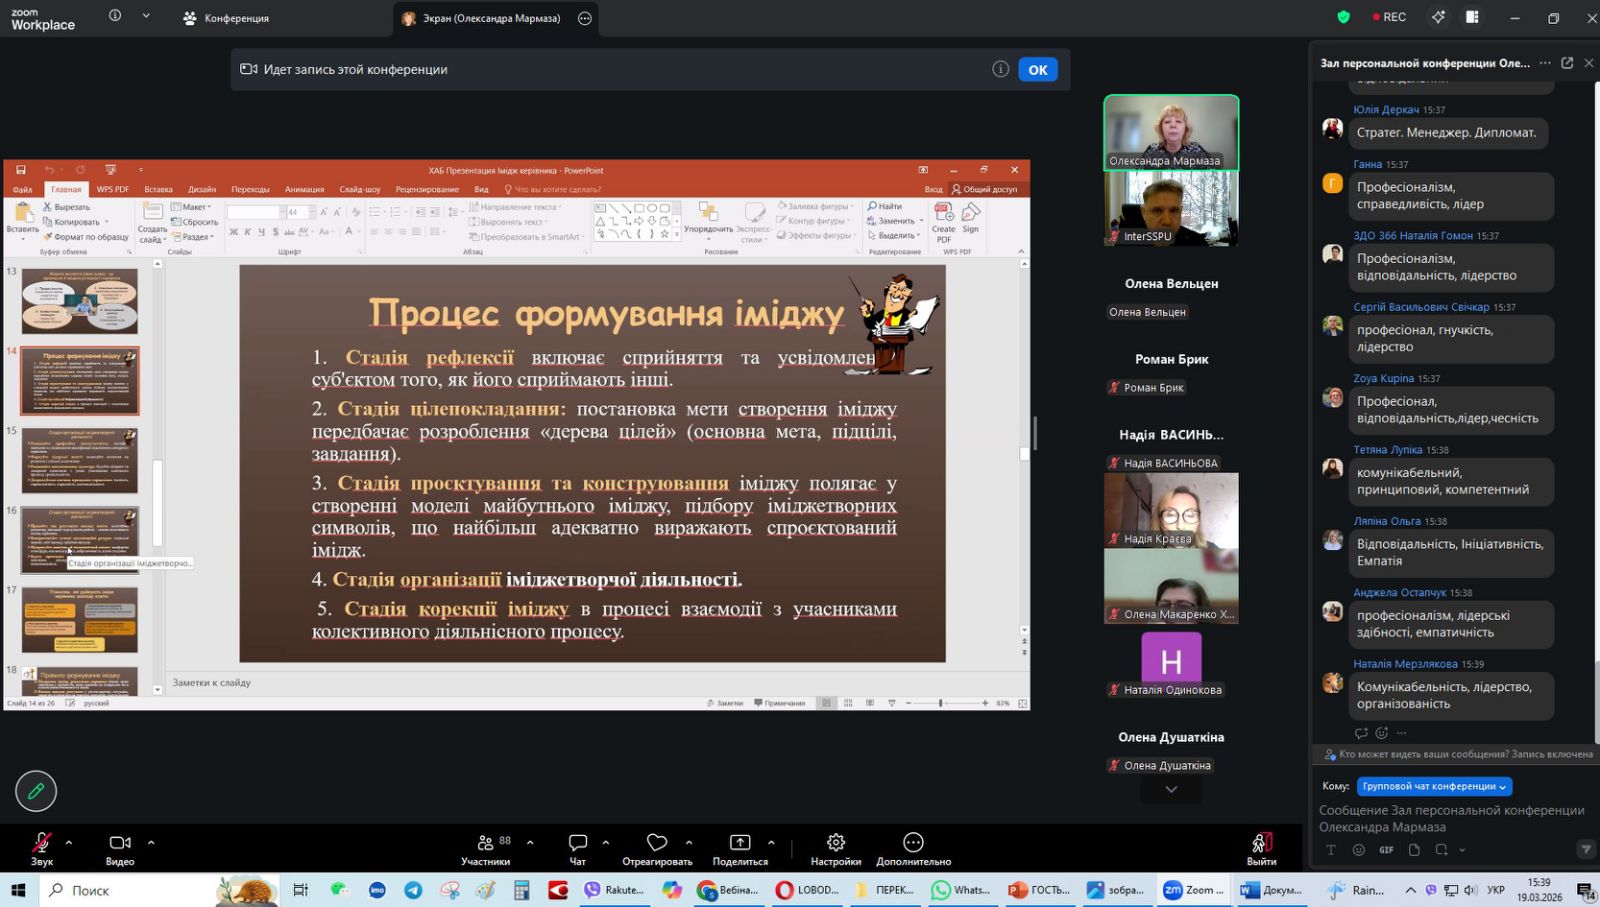
Task: Open the Групповой чат конференции recipient dropdown
Action: click(x=1434, y=786)
